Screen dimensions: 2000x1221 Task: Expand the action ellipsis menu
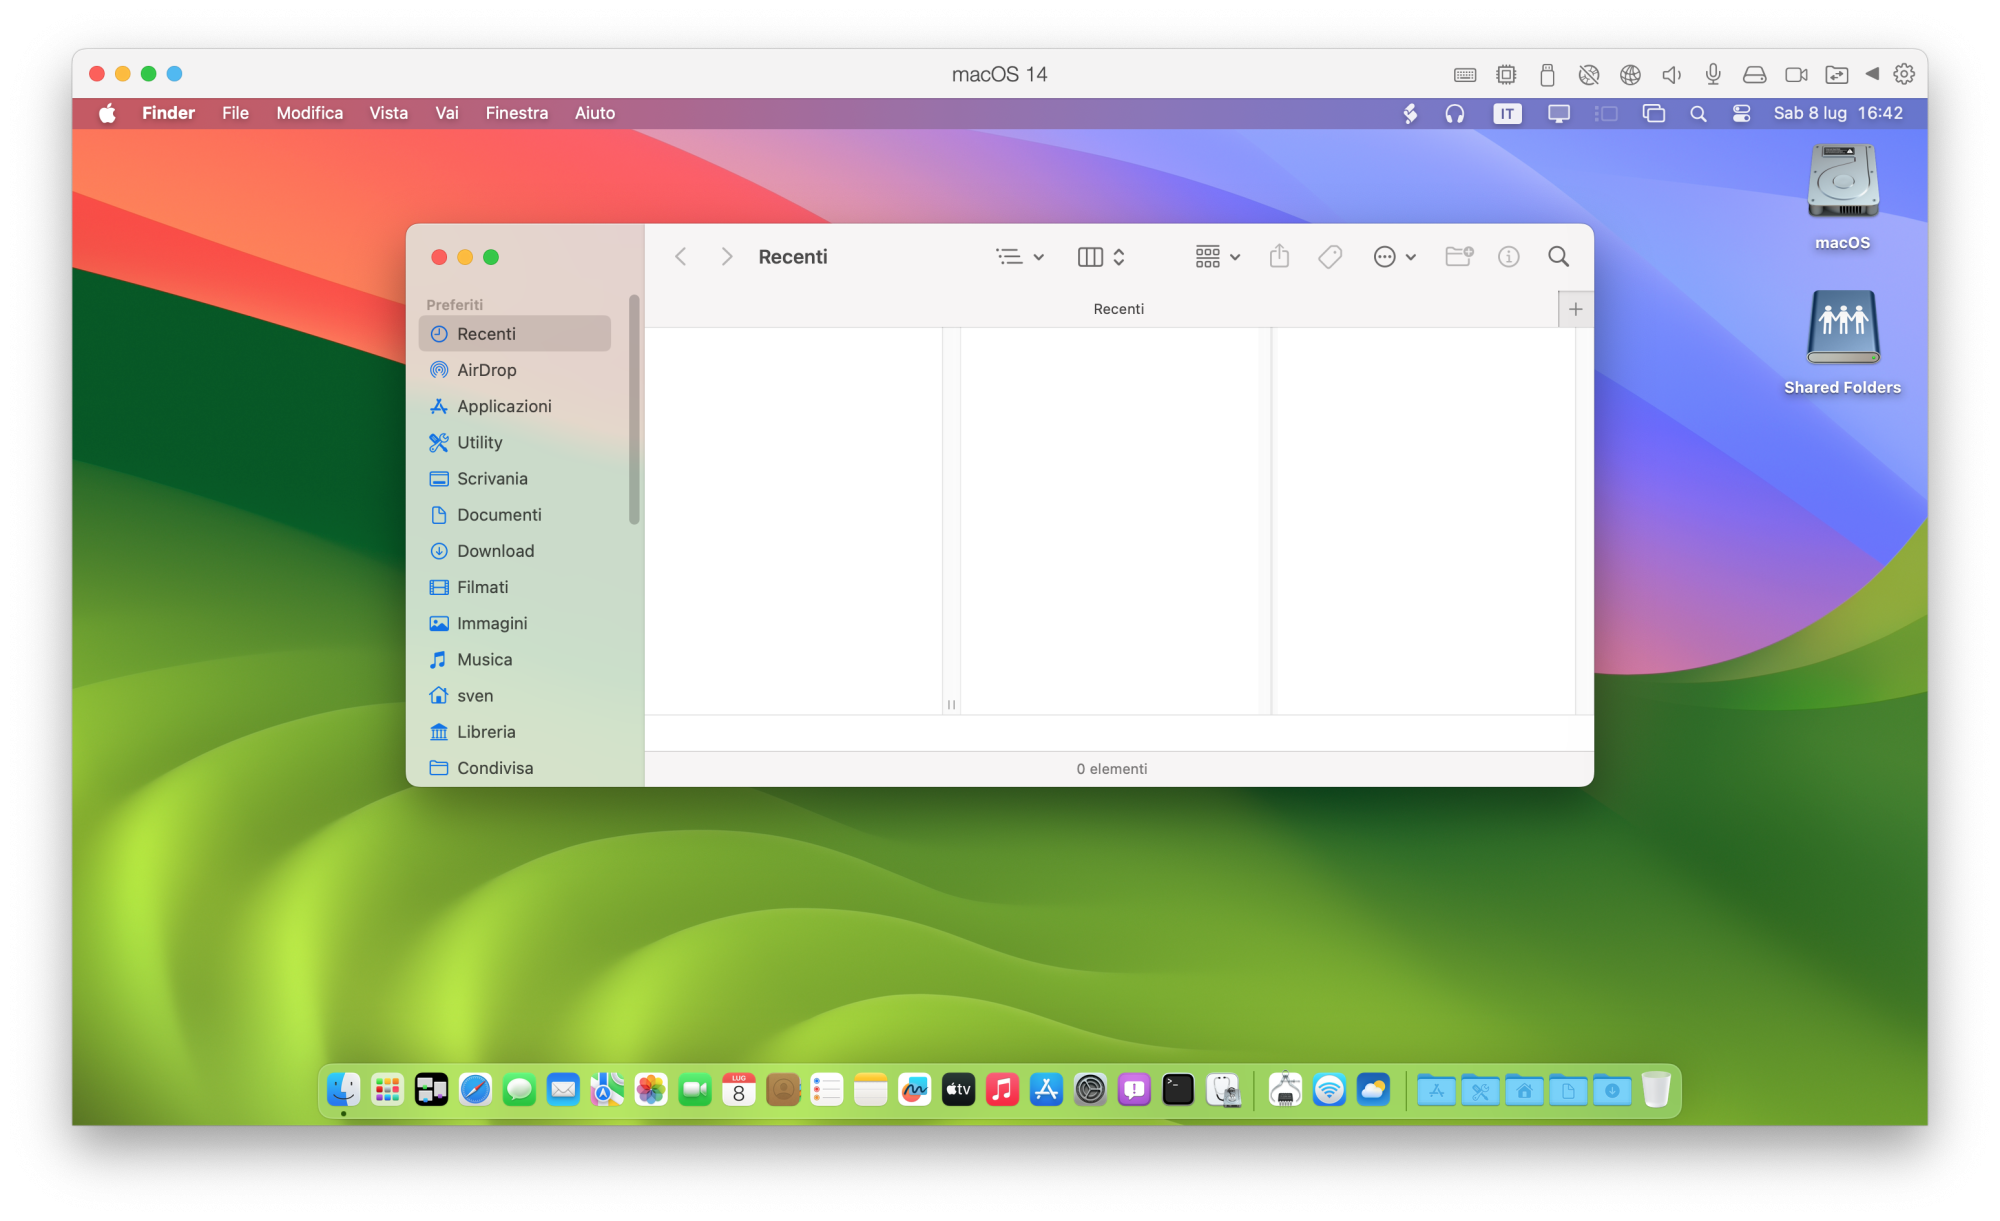tap(1395, 257)
